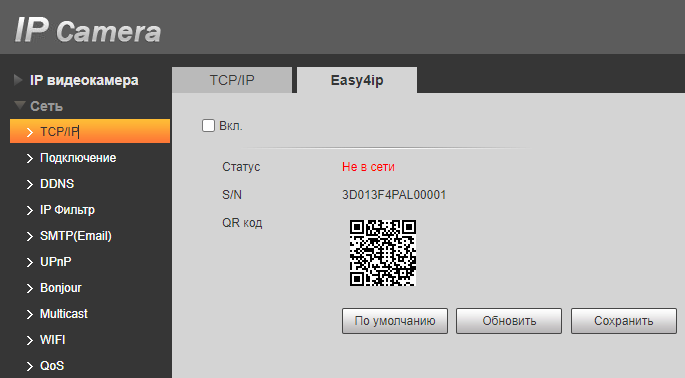This screenshot has height=378, width=685.
Task: Expand the IP видеокамера section triangle
Action: pos(18,80)
